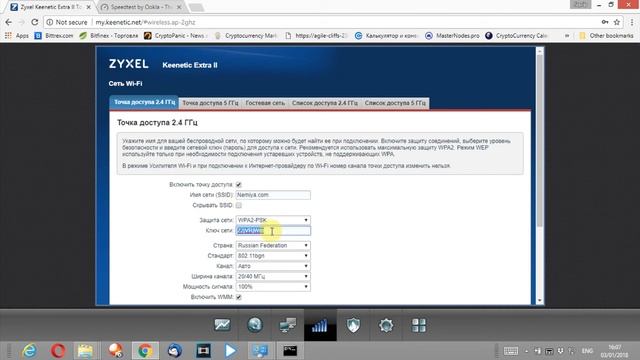The image size is (640, 360).
Task: Toggle the enable access point checkbox
Action: click(239, 185)
